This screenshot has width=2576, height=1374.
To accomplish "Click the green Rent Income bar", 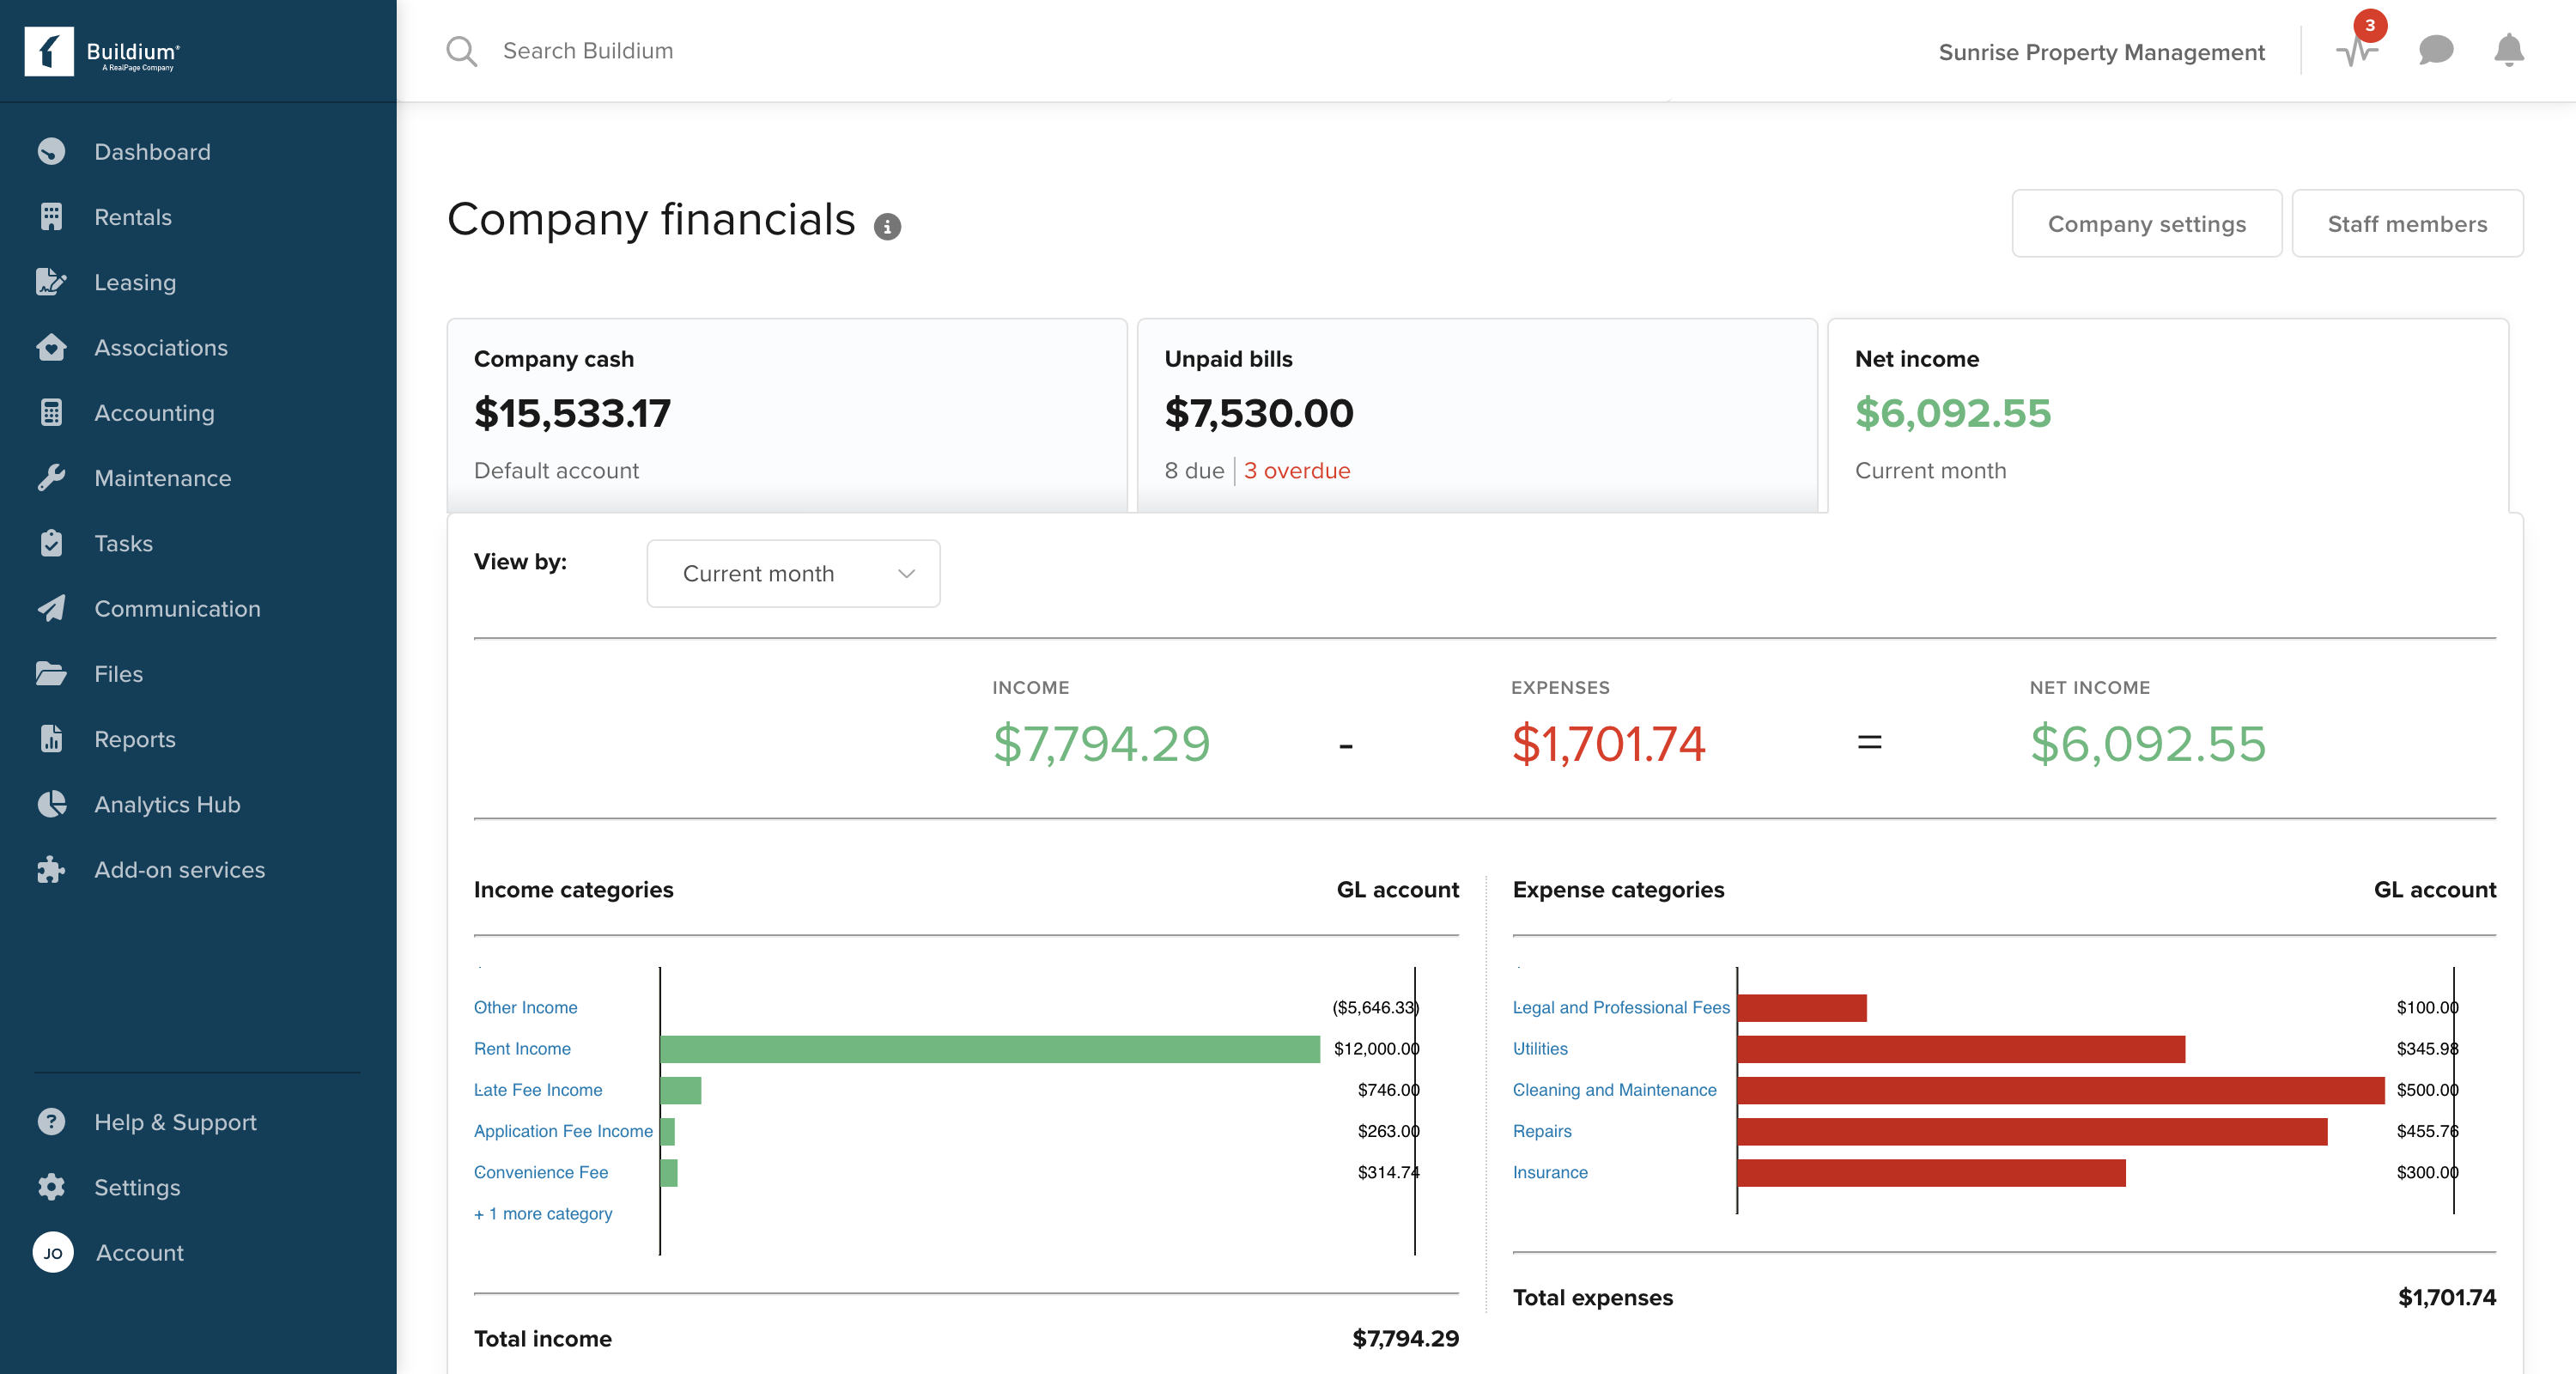I will pyautogui.click(x=989, y=1049).
